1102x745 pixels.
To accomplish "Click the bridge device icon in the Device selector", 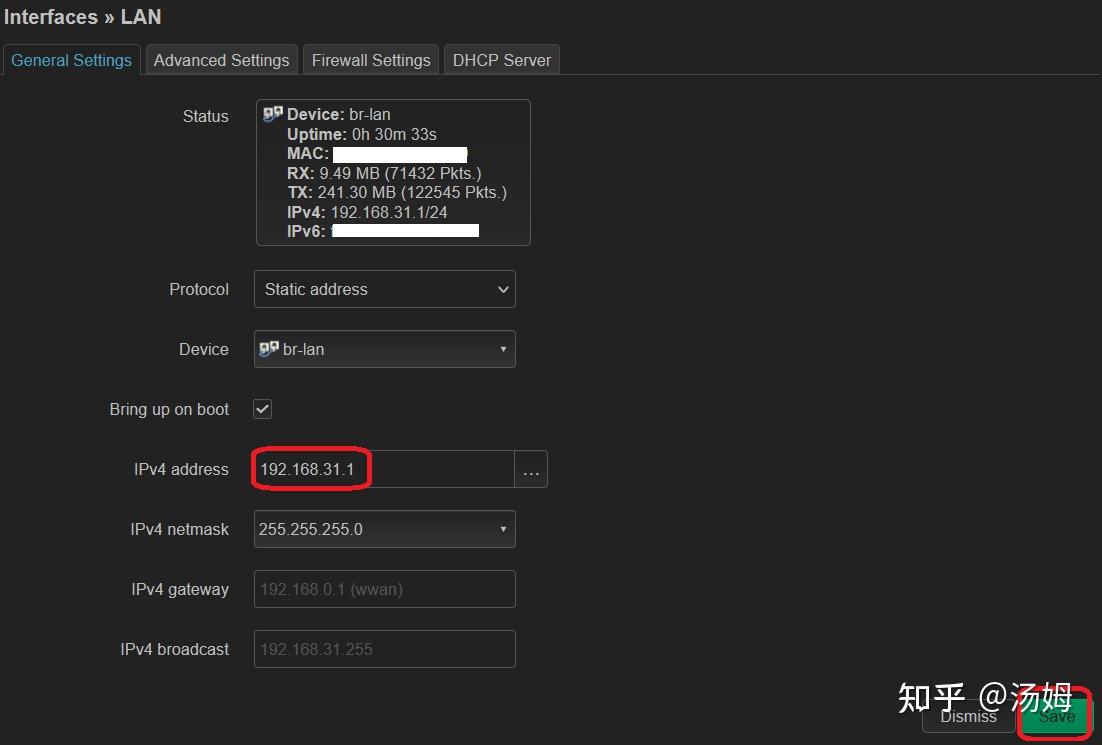I will [x=270, y=348].
